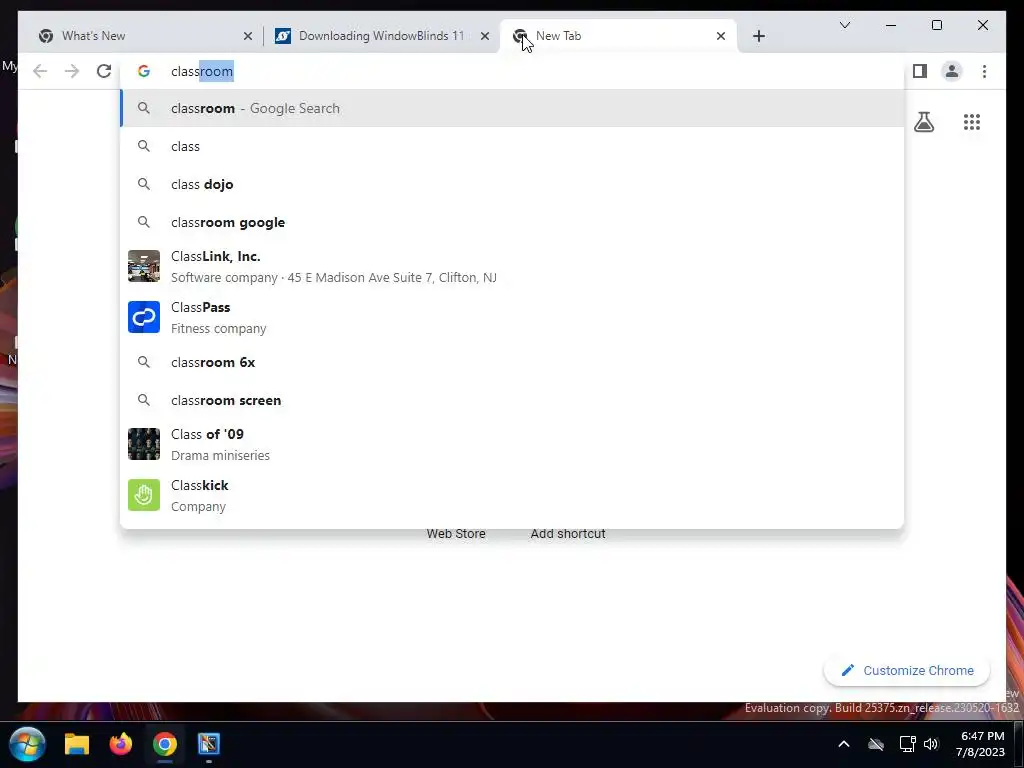
Task: Choose the classroom - Google Search suggestion
Action: pyautogui.click(x=512, y=108)
